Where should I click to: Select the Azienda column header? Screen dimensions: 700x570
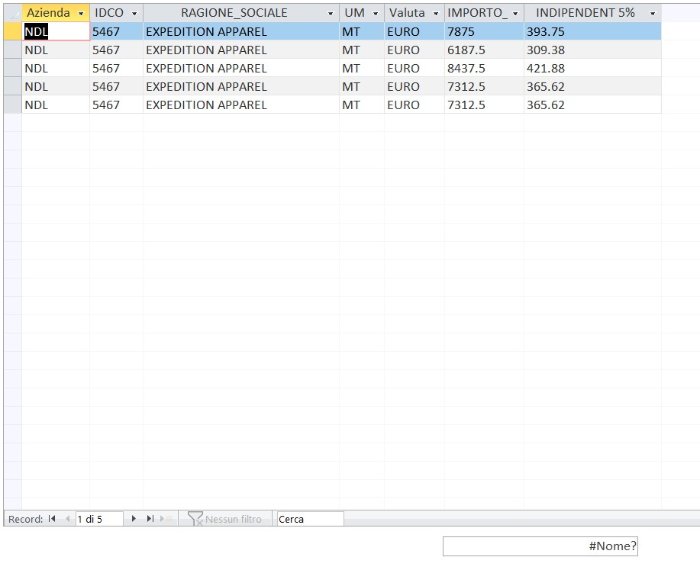click(x=55, y=13)
